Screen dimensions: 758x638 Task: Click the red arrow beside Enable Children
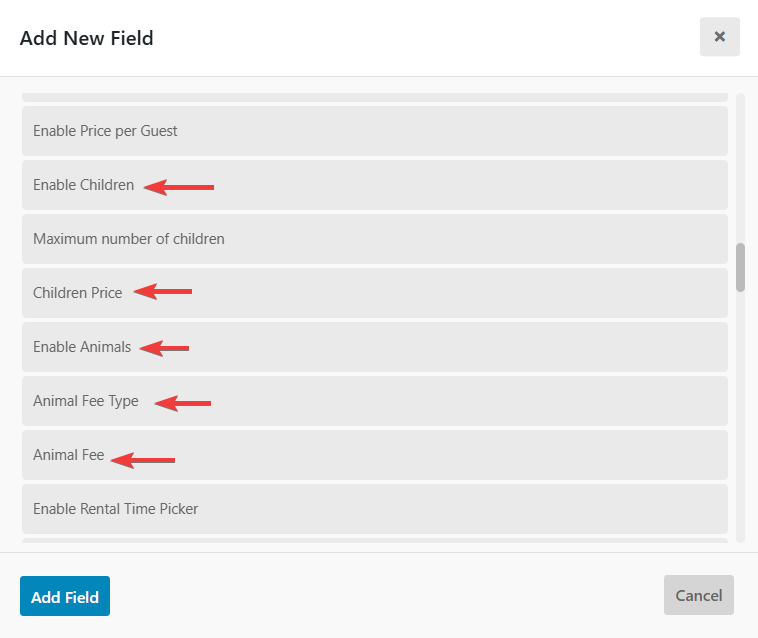tap(180, 186)
